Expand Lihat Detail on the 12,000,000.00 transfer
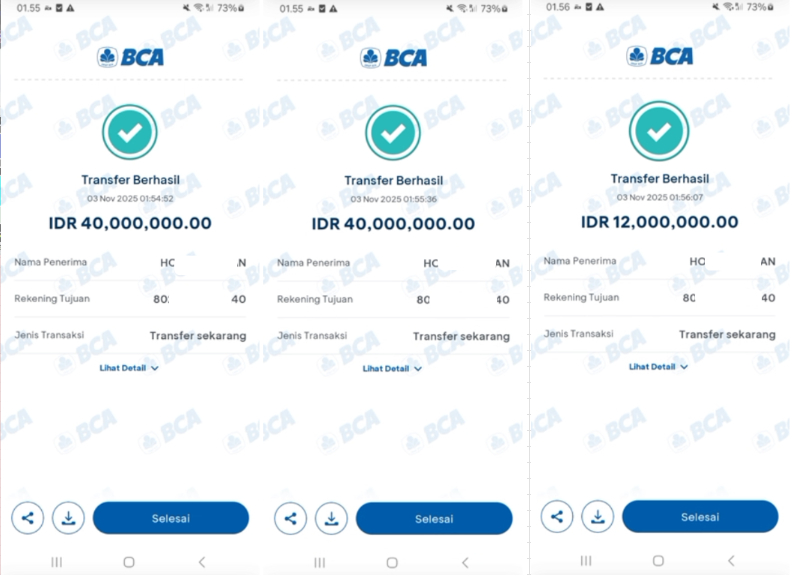Screen dimensions: 792x575 [x=658, y=367]
